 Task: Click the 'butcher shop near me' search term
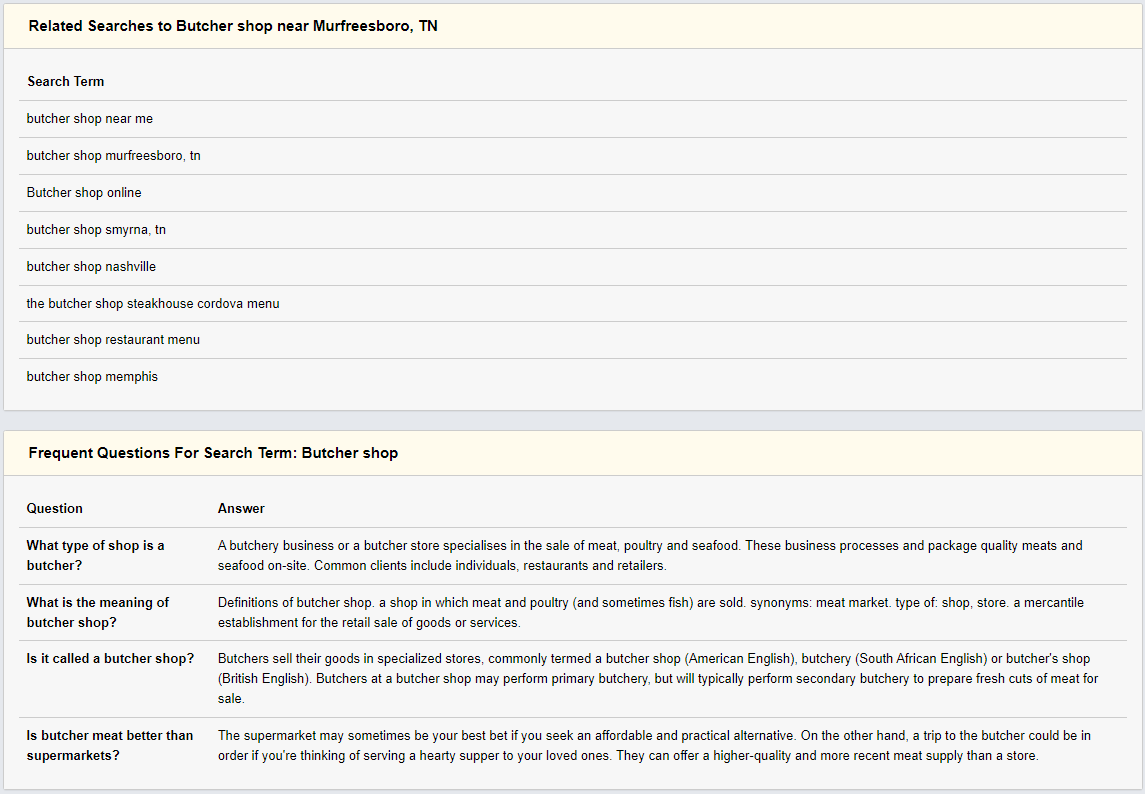click(90, 119)
